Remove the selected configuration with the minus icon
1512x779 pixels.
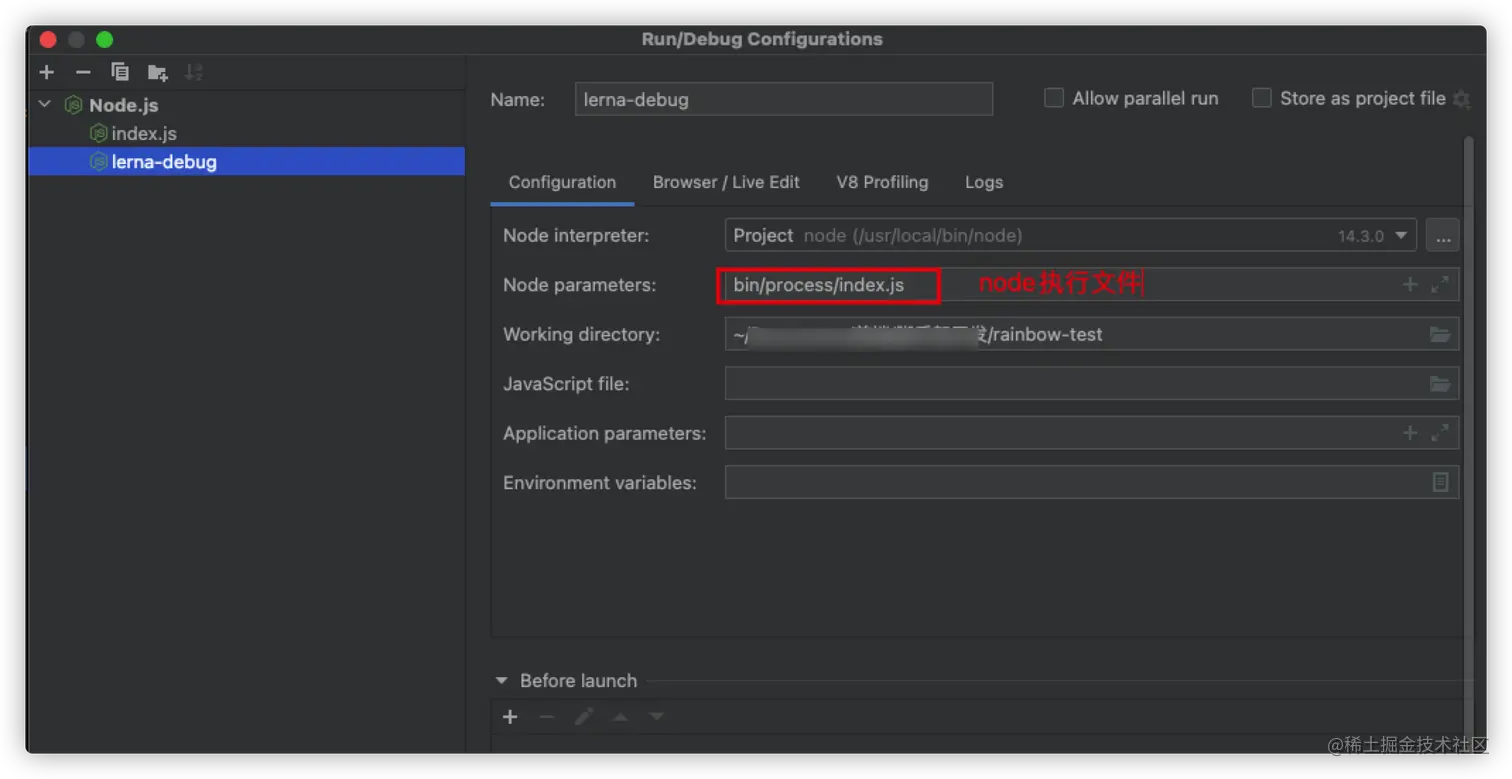[83, 72]
